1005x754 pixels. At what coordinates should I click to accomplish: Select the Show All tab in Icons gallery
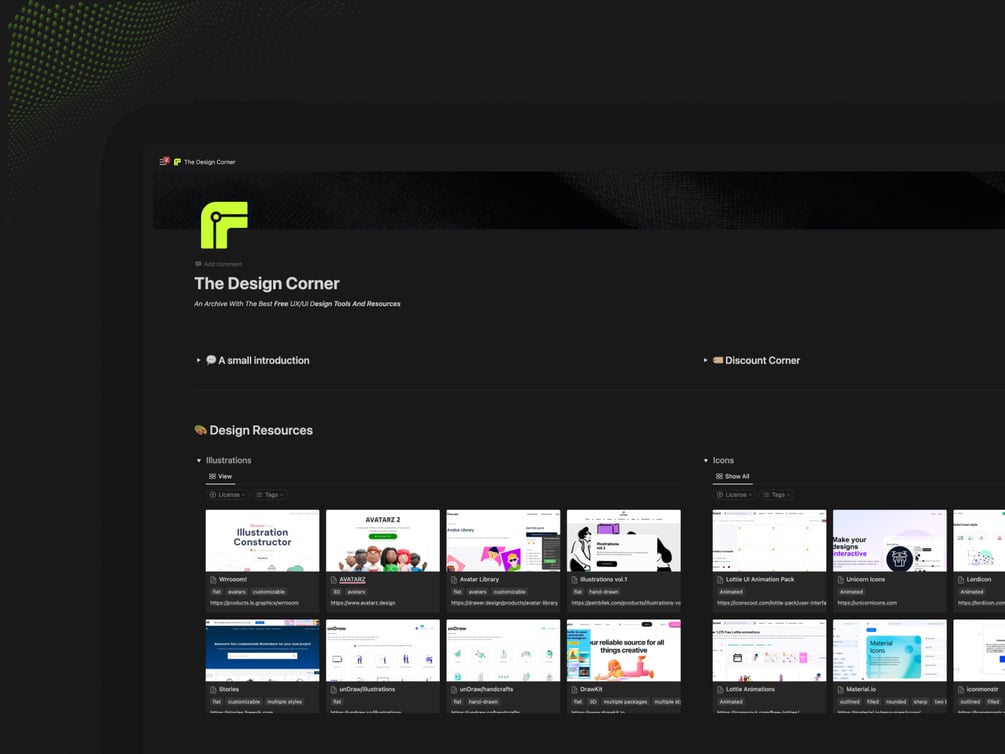[733, 476]
